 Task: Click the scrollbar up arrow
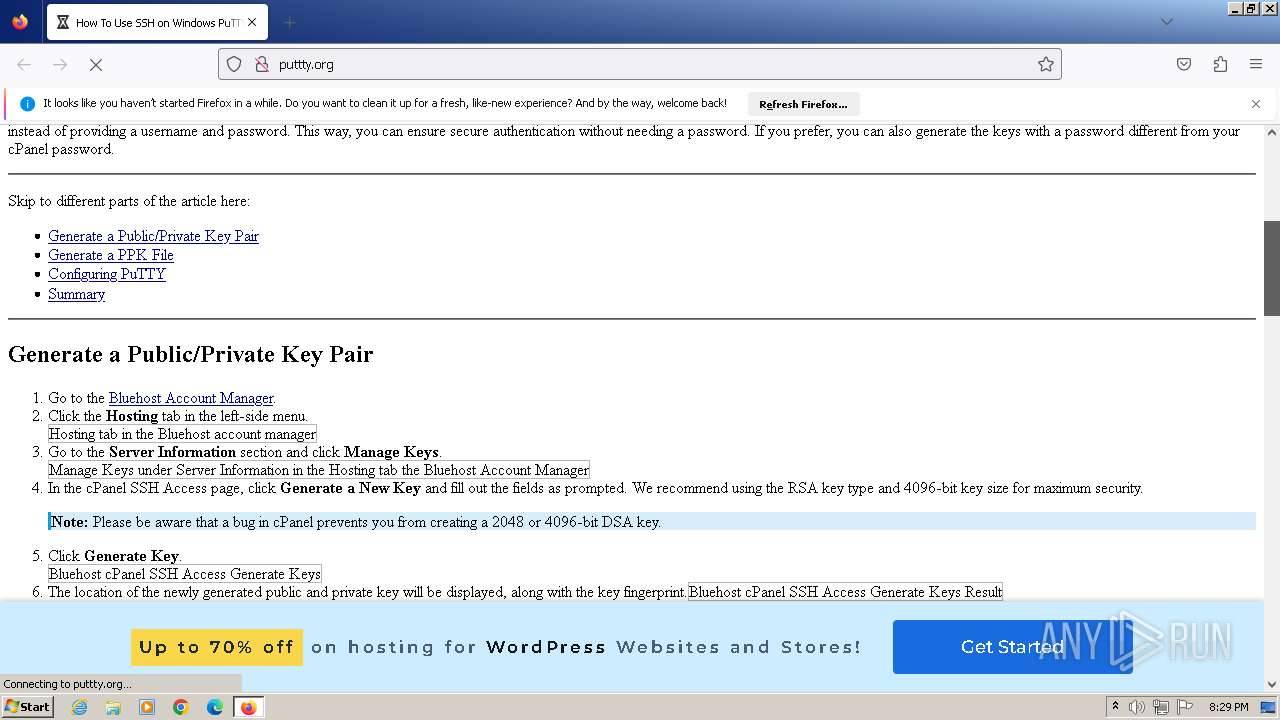pos(1272,131)
